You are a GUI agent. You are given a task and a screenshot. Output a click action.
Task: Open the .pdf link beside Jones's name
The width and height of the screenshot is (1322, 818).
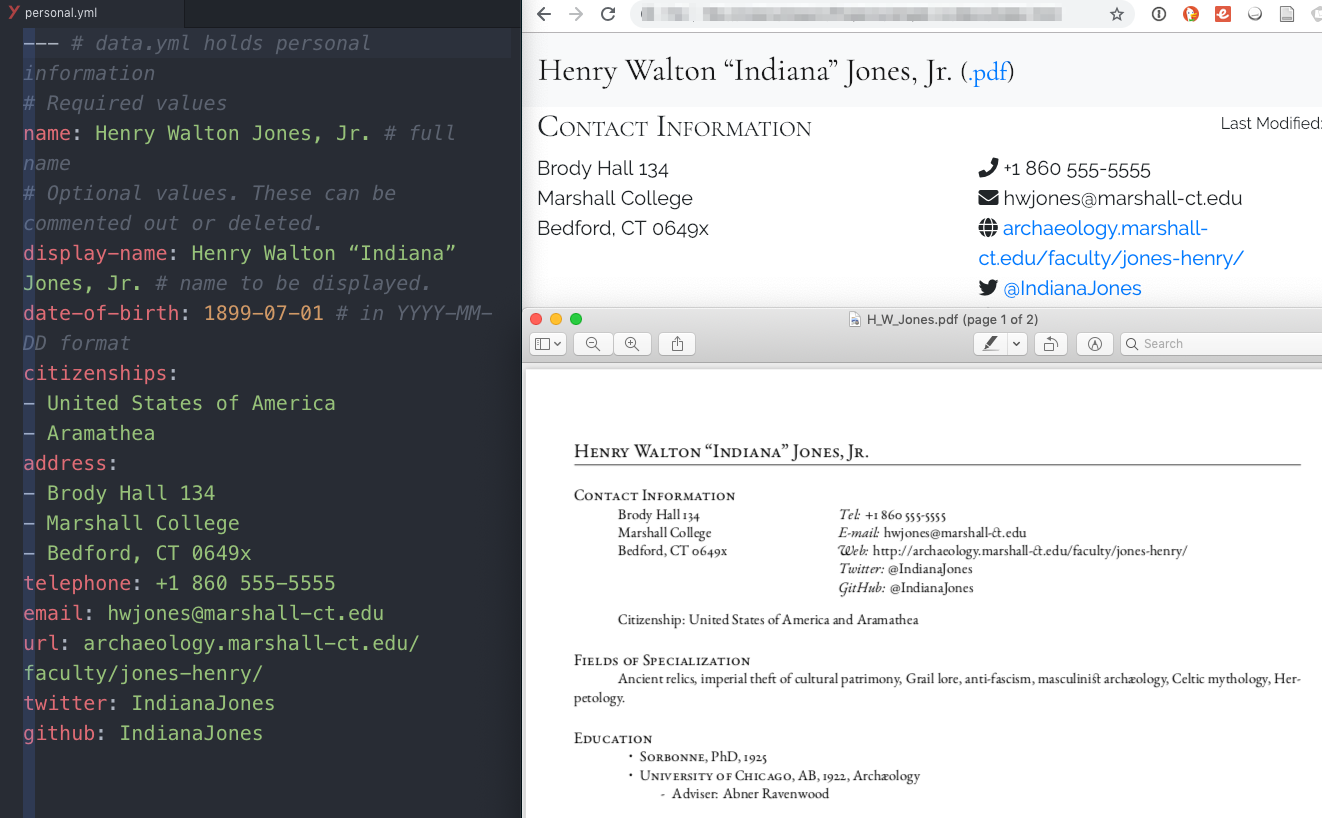point(988,71)
